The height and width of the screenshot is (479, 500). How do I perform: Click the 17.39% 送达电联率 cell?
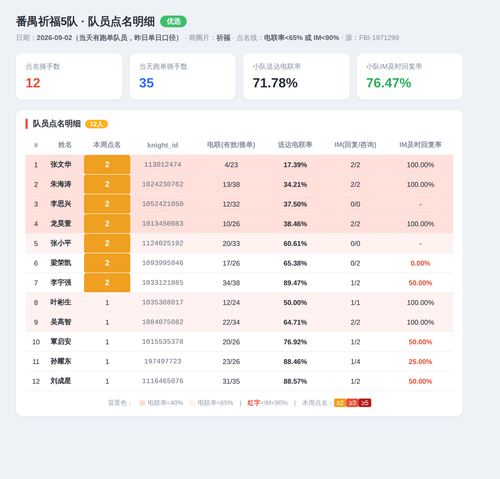point(295,165)
